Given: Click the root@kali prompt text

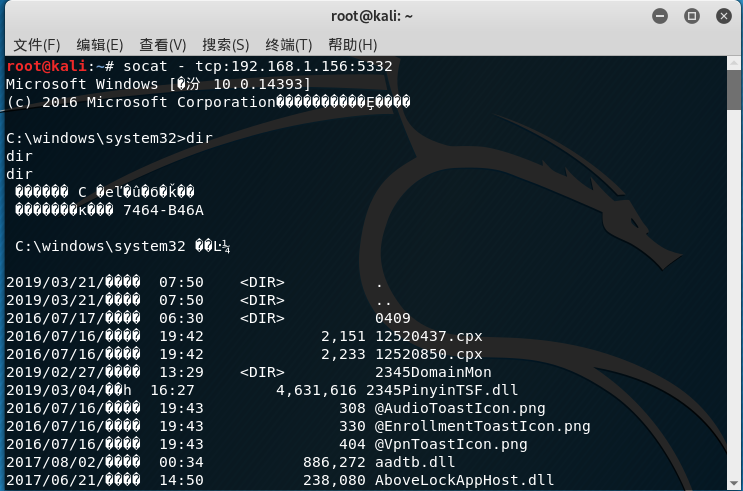Looking at the screenshot, I should tap(46, 66).
